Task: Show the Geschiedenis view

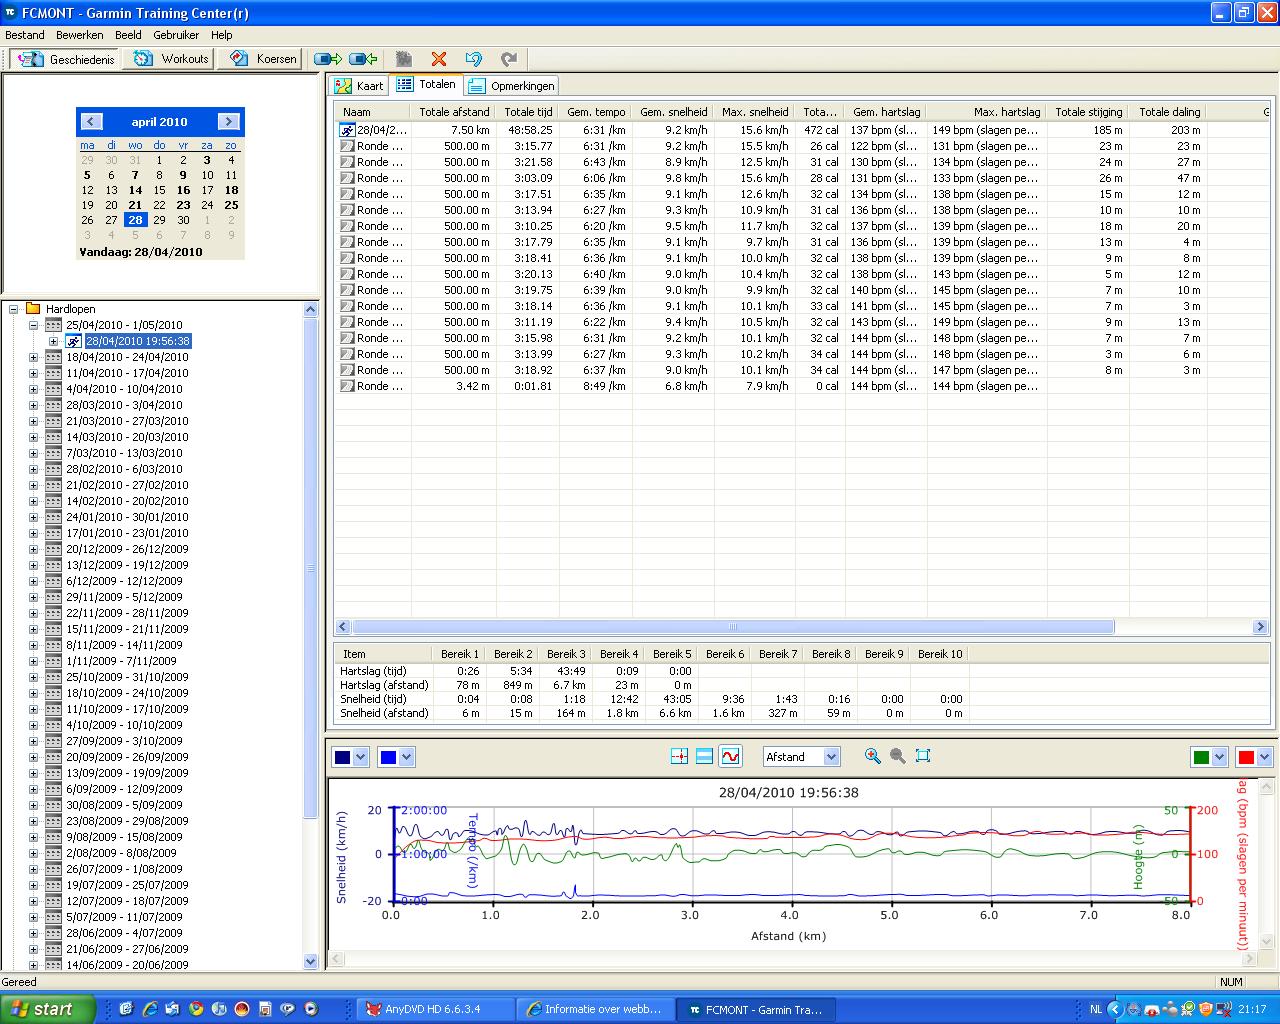Action: (x=66, y=59)
